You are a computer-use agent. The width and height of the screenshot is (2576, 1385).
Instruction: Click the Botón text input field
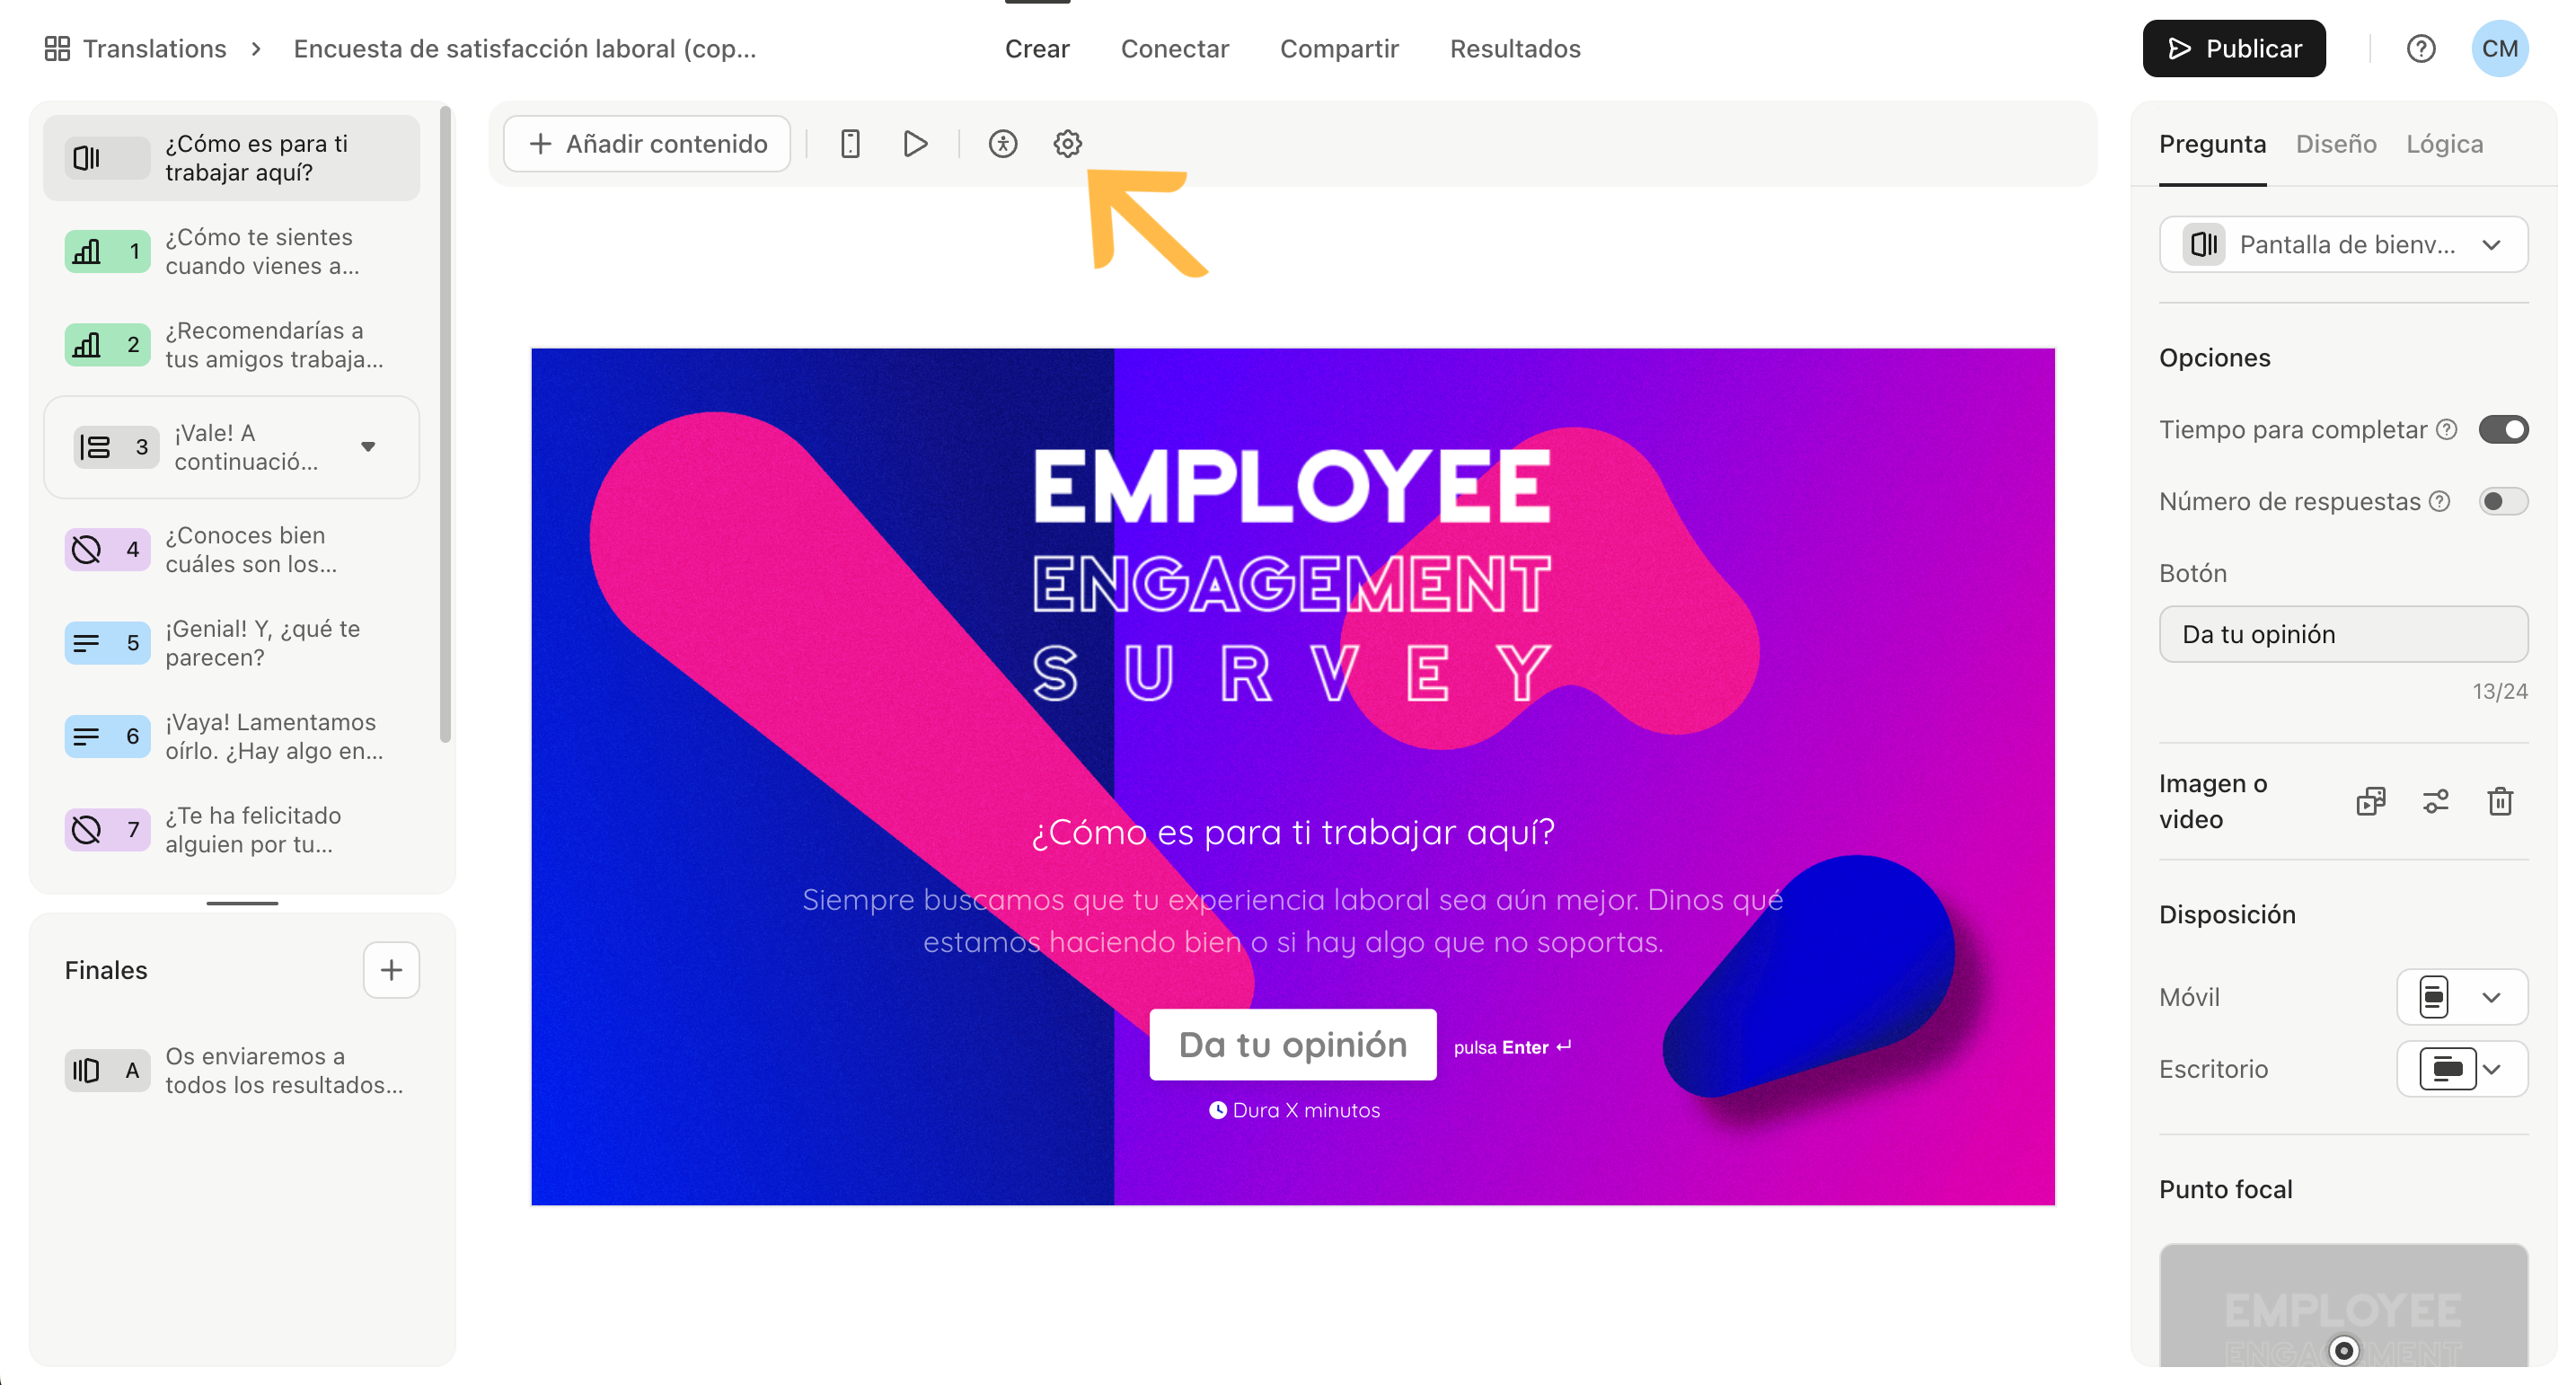tap(2343, 634)
